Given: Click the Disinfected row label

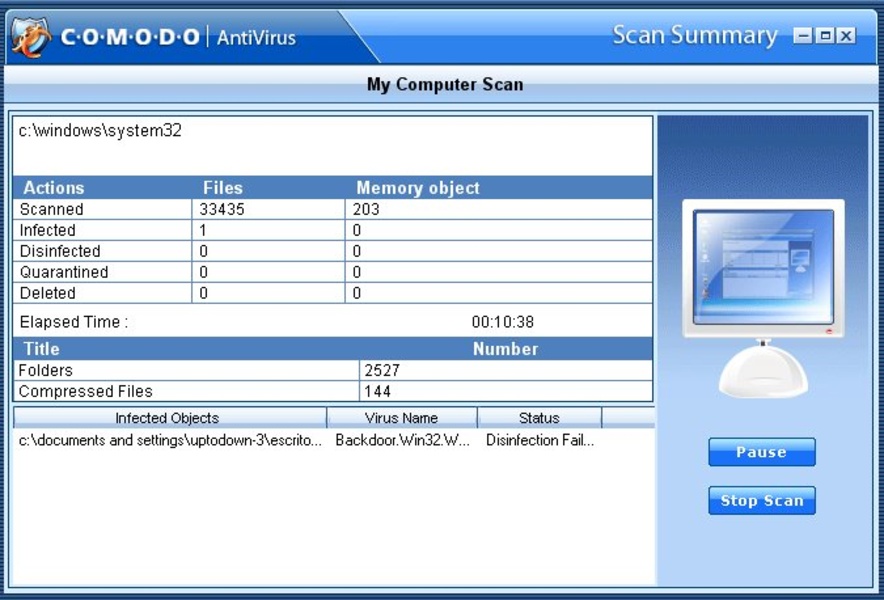Looking at the screenshot, I should coord(60,251).
